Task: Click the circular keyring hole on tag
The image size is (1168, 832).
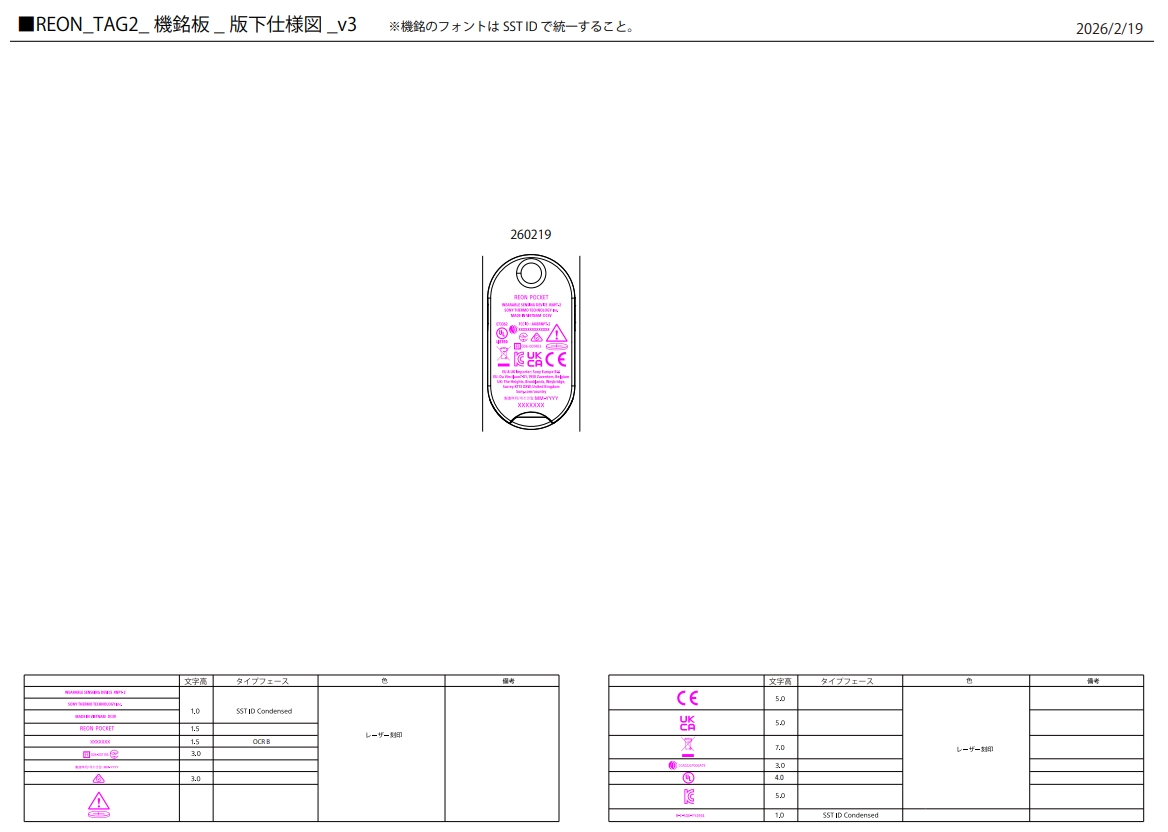Action: pos(531,275)
